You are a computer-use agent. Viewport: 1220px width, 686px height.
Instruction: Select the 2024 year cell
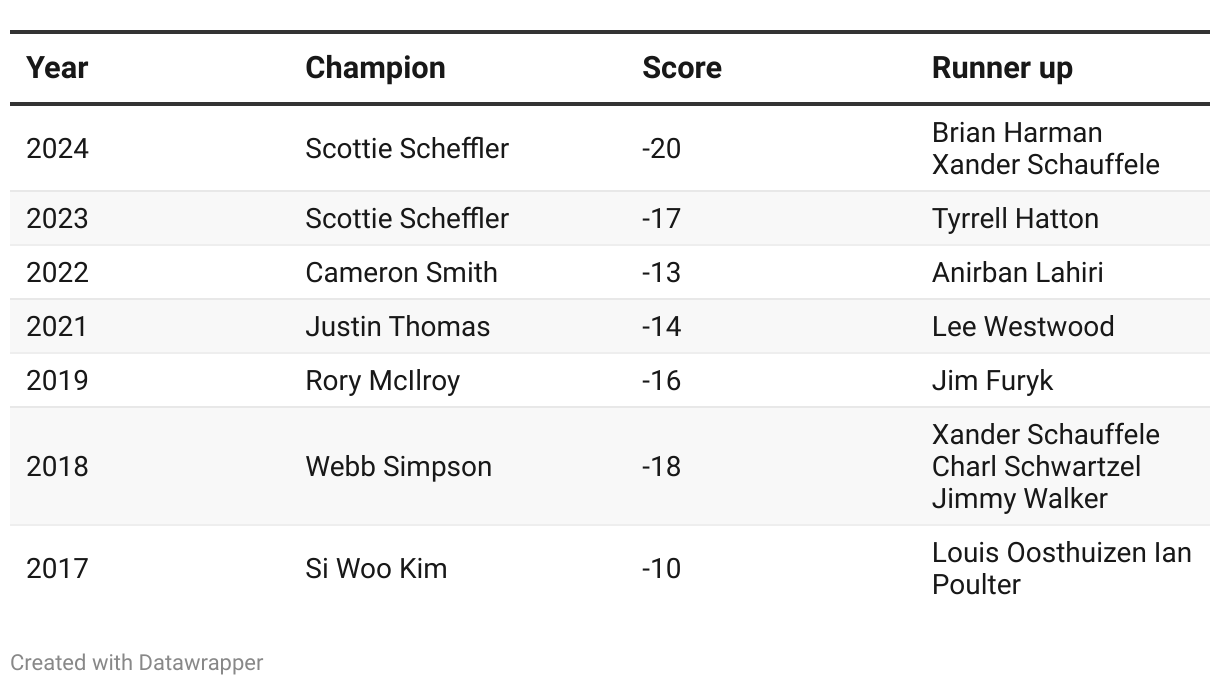[x=57, y=149]
